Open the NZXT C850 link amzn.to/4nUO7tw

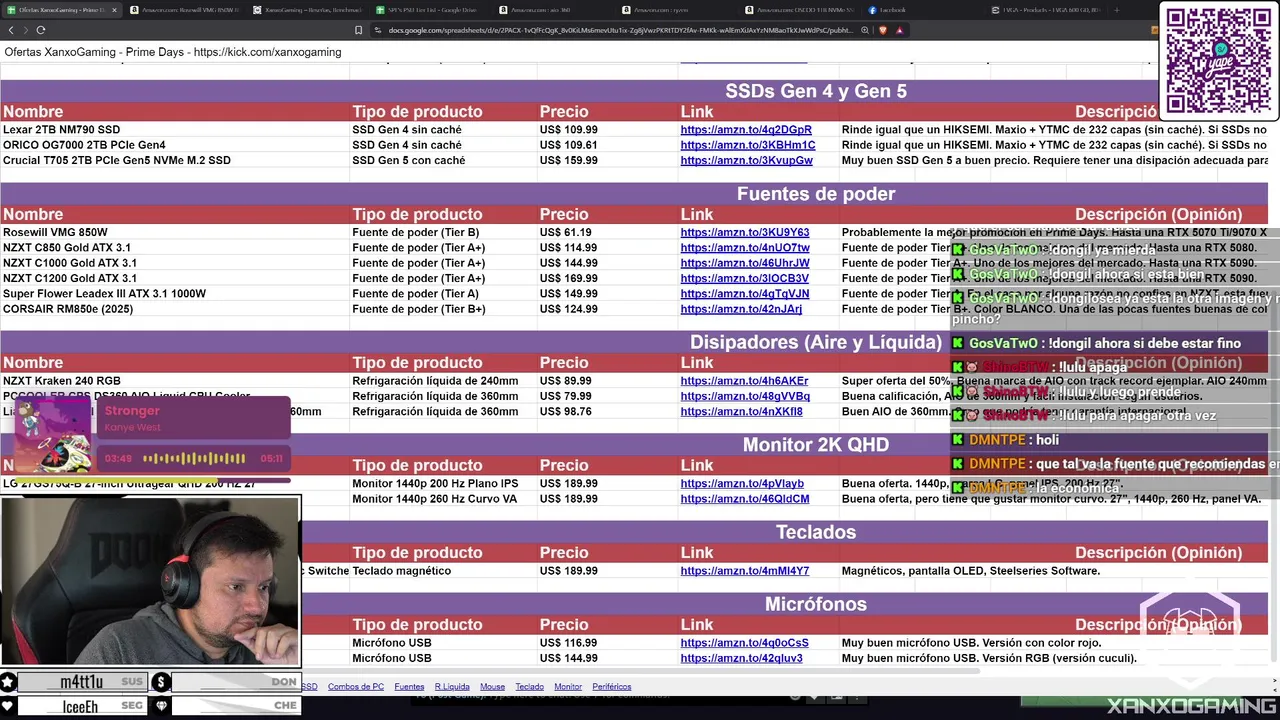(745, 248)
